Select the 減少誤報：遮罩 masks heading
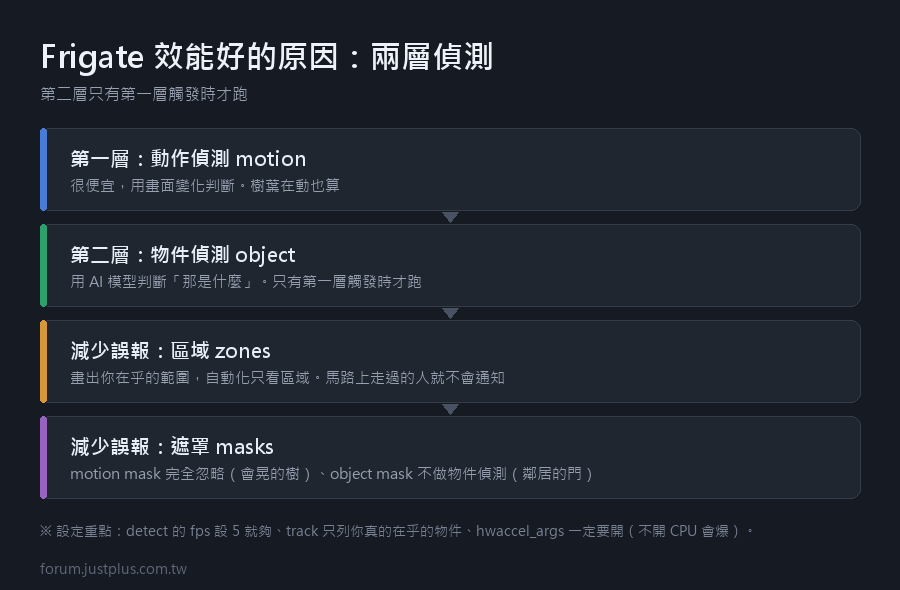Viewport: 900px width, 590px height. click(172, 447)
